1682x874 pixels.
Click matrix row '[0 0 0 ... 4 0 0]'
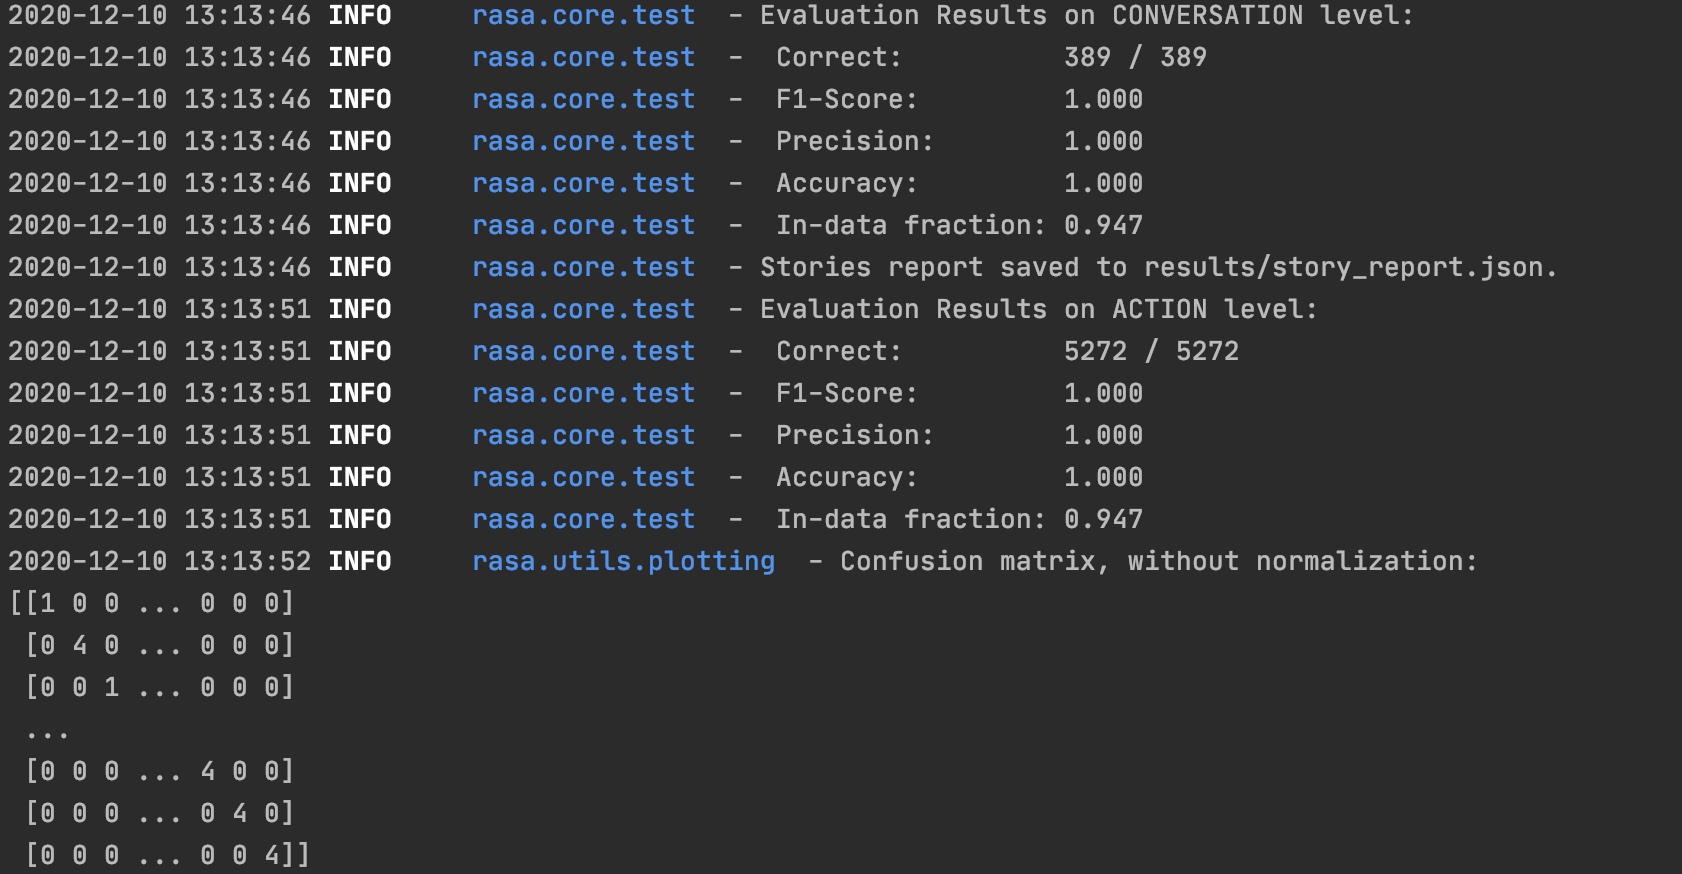pos(159,771)
